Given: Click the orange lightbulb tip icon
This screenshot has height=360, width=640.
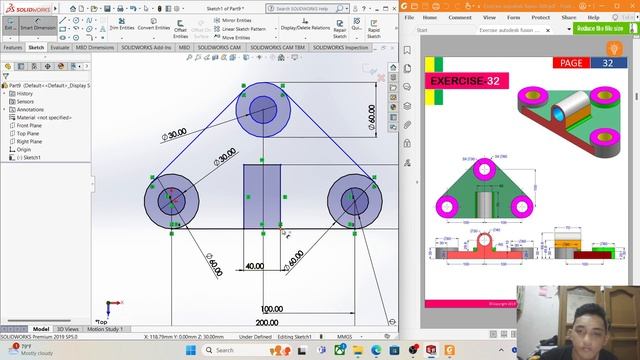Looking at the screenshot, I should tap(614, 49).
